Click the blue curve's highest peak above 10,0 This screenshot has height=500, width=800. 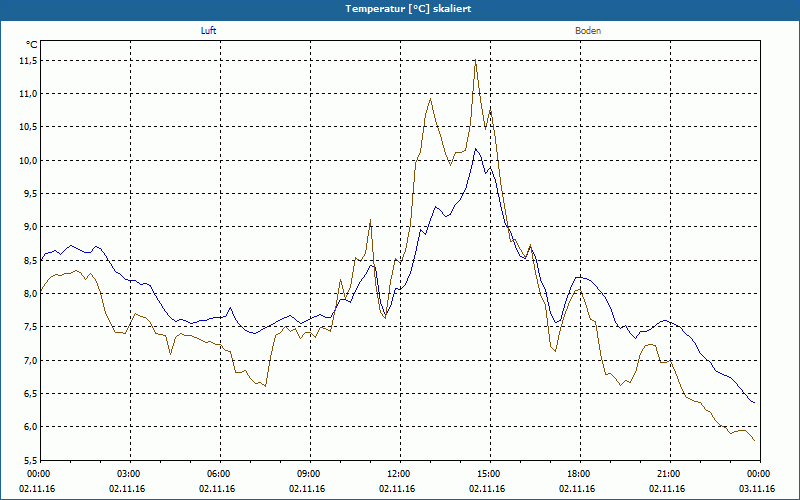[477, 149]
